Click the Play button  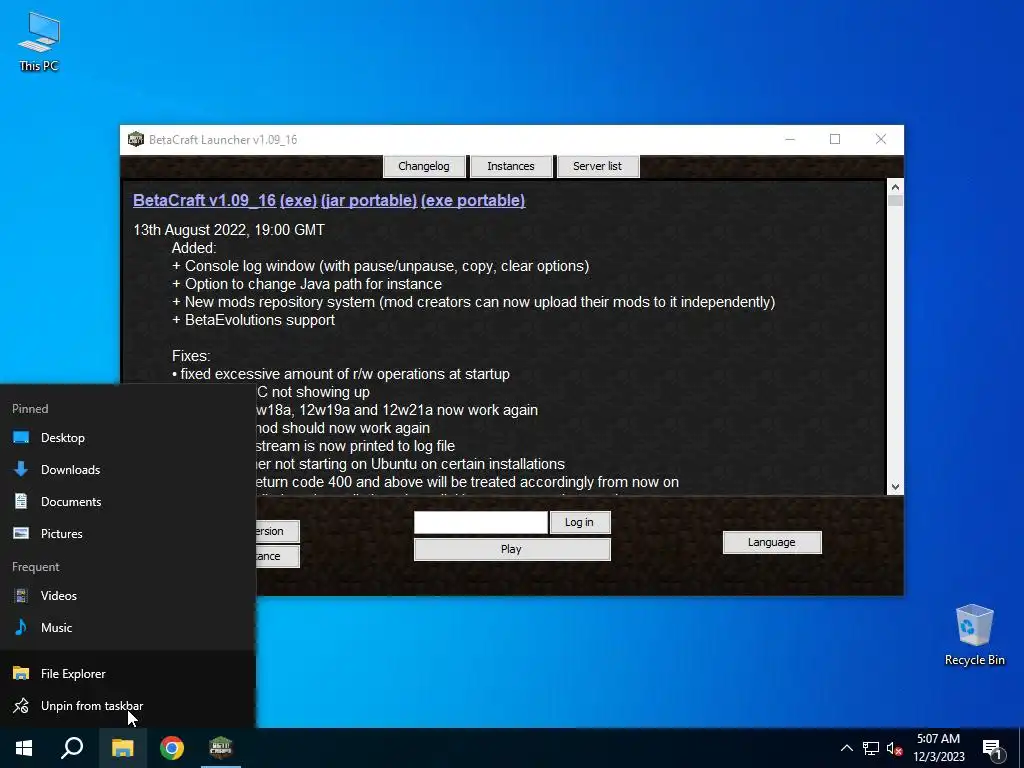pyautogui.click(x=512, y=549)
